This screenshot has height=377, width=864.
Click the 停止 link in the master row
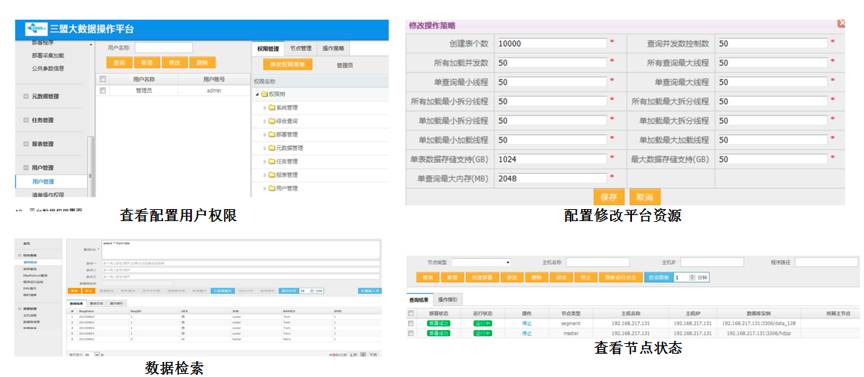[x=527, y=333]
